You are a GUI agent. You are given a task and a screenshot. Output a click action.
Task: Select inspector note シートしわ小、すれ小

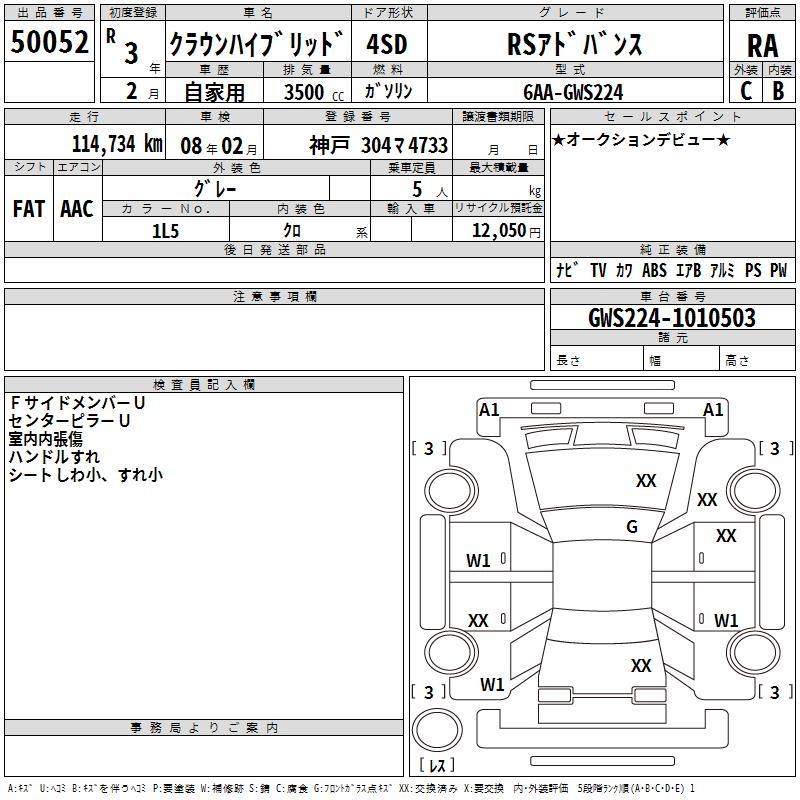86,474
